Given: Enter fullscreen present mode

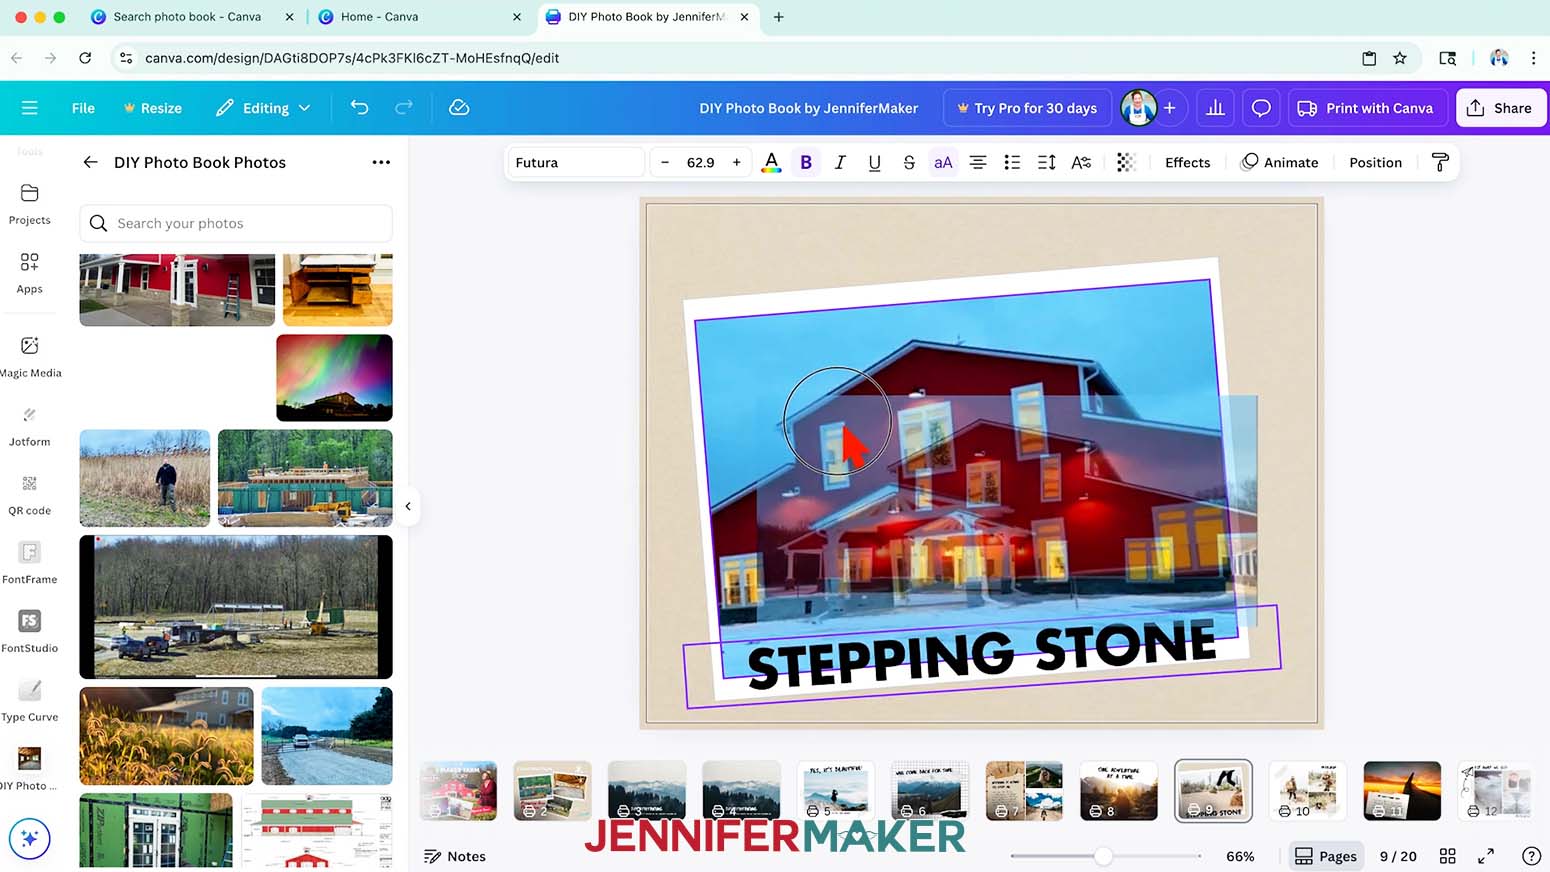Looking at the screenshot, I should (1486, 856).
